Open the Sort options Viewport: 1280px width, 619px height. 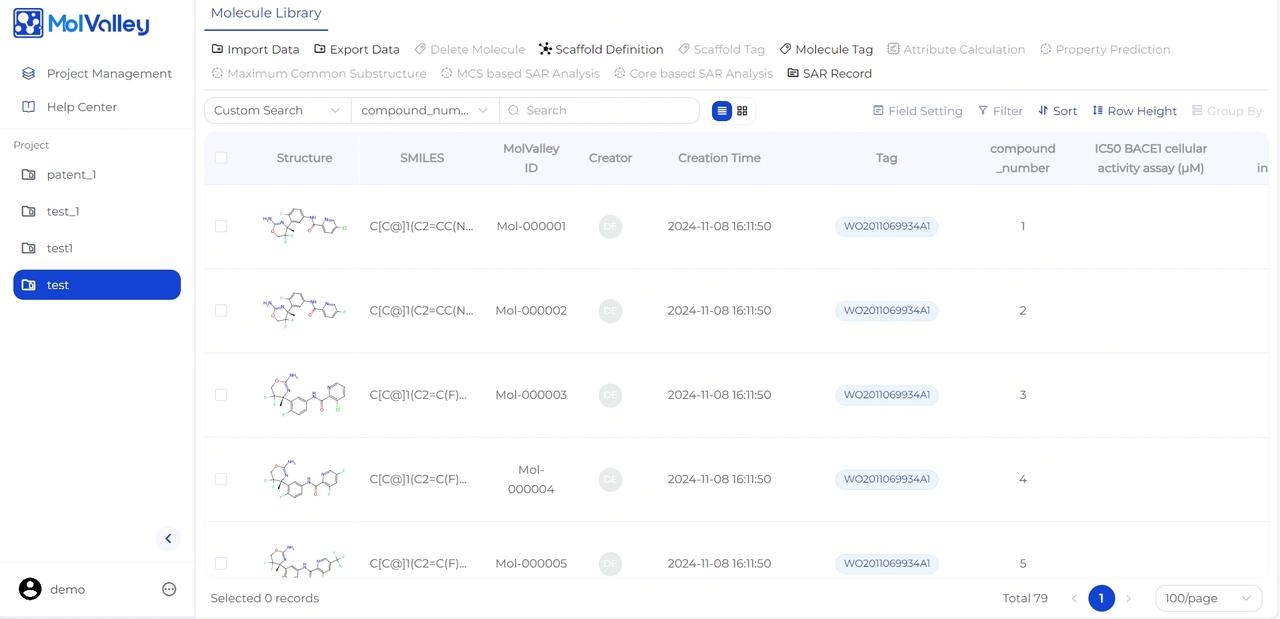(1057, 111)
